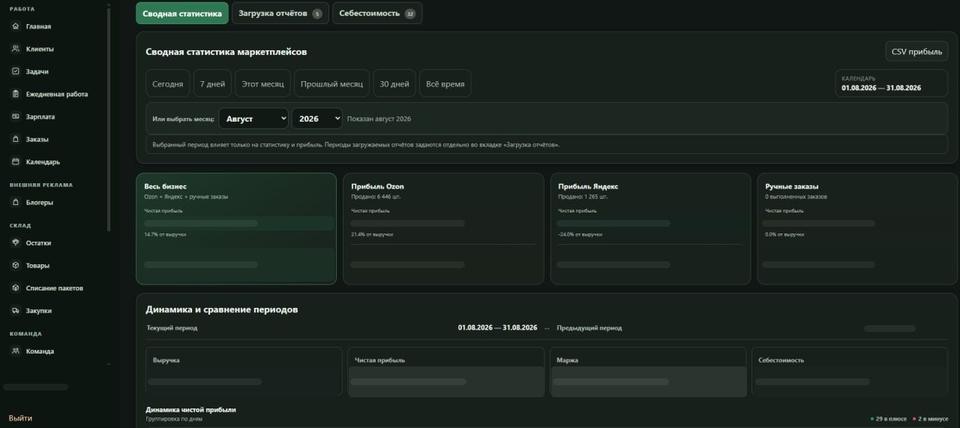Click '0.0% от выручки' text
The width and height of the screenshot is (960, 428).
click(785, 235)
